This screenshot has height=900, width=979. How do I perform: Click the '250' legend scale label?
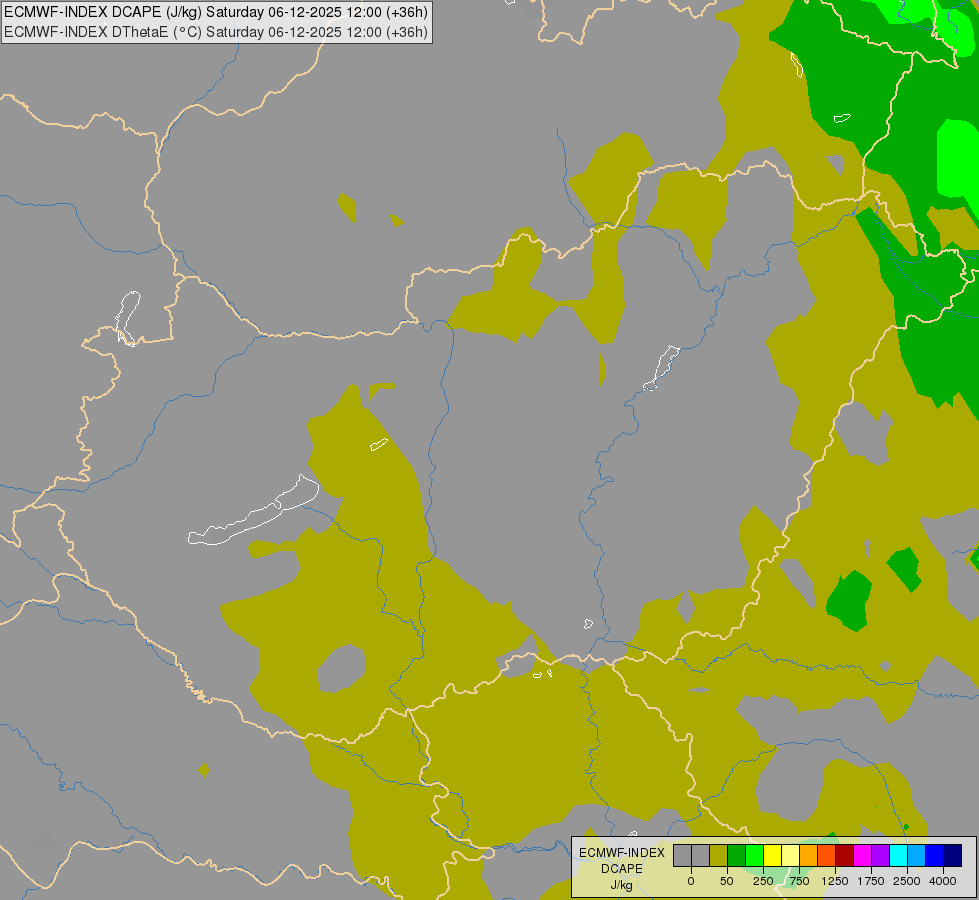(x=763, y=881)
